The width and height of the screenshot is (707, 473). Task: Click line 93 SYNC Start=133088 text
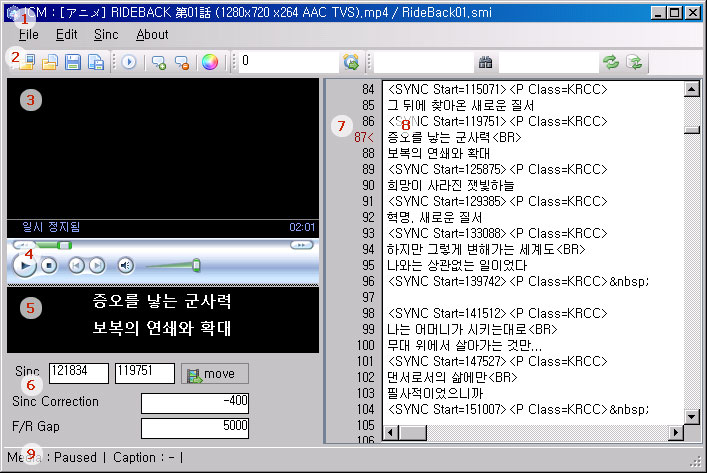497,234
